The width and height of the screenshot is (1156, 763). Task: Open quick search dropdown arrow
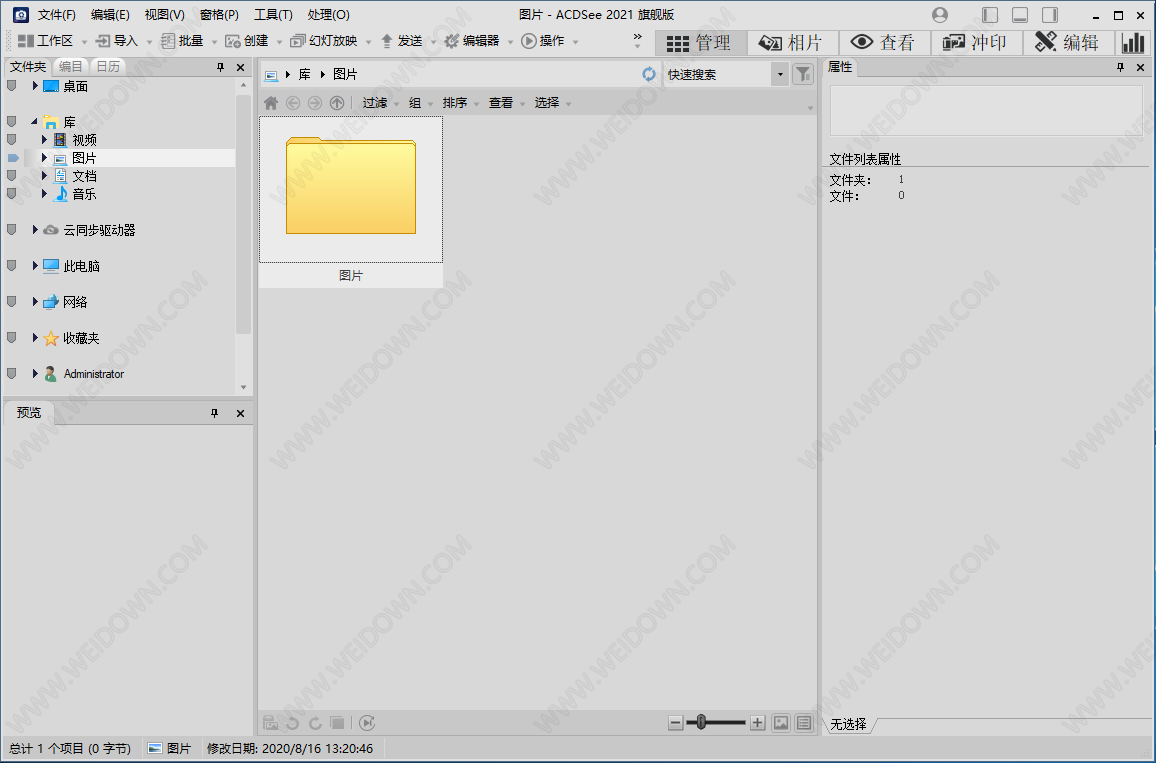coord(780,74)
